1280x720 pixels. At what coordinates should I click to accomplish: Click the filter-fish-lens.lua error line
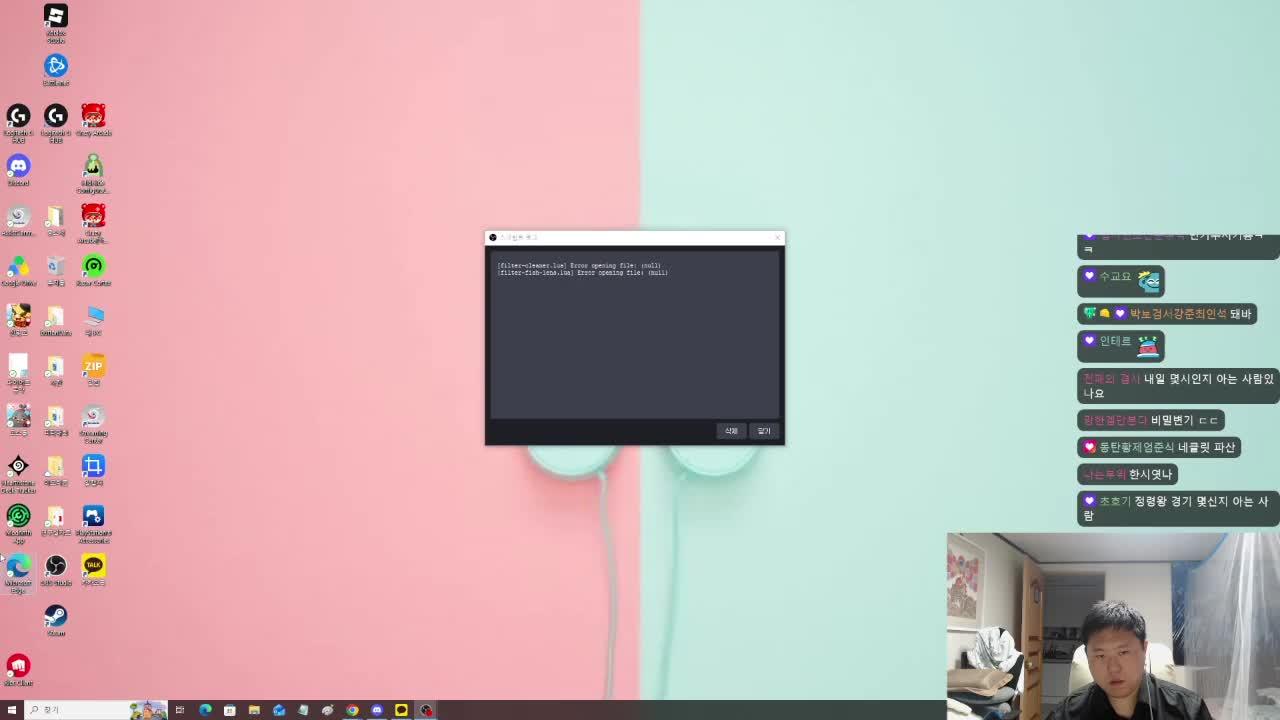(x=583, y=273)
